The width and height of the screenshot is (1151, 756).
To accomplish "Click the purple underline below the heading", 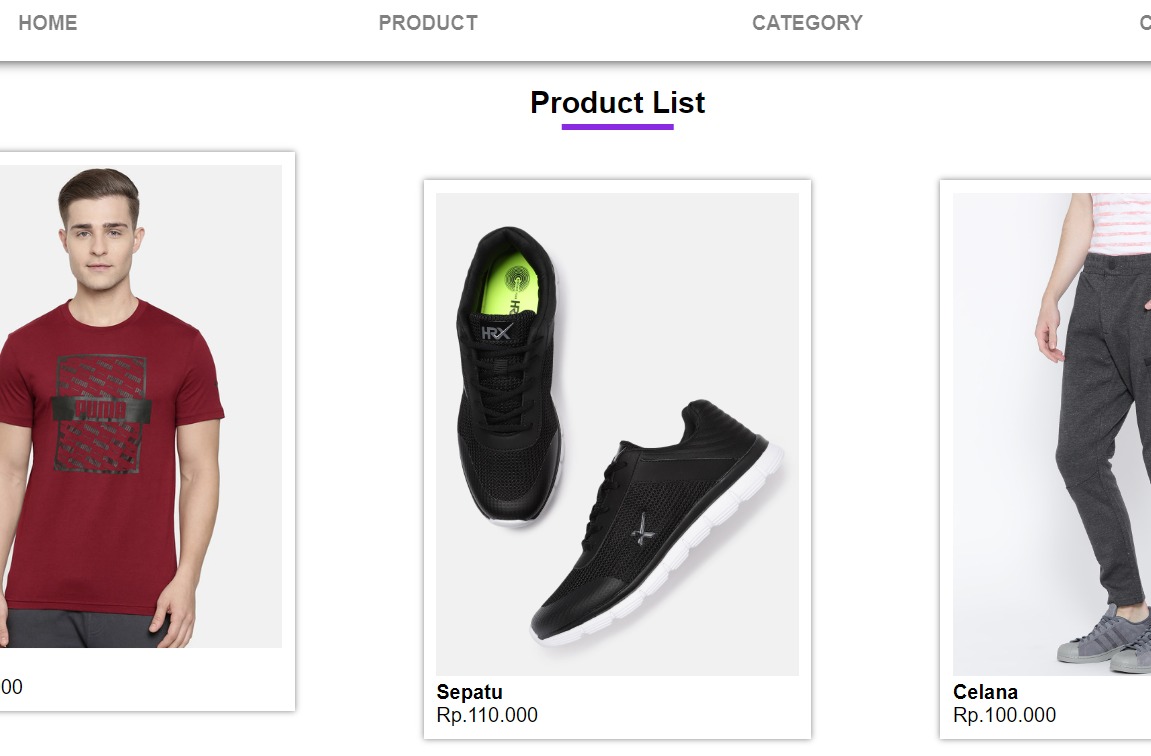I will tap(617, 127).
